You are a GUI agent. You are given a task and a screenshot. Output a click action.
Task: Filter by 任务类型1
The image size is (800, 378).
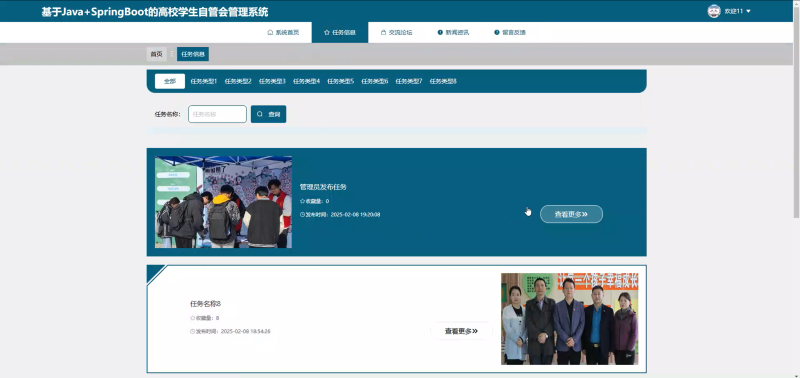pos(204,81)
